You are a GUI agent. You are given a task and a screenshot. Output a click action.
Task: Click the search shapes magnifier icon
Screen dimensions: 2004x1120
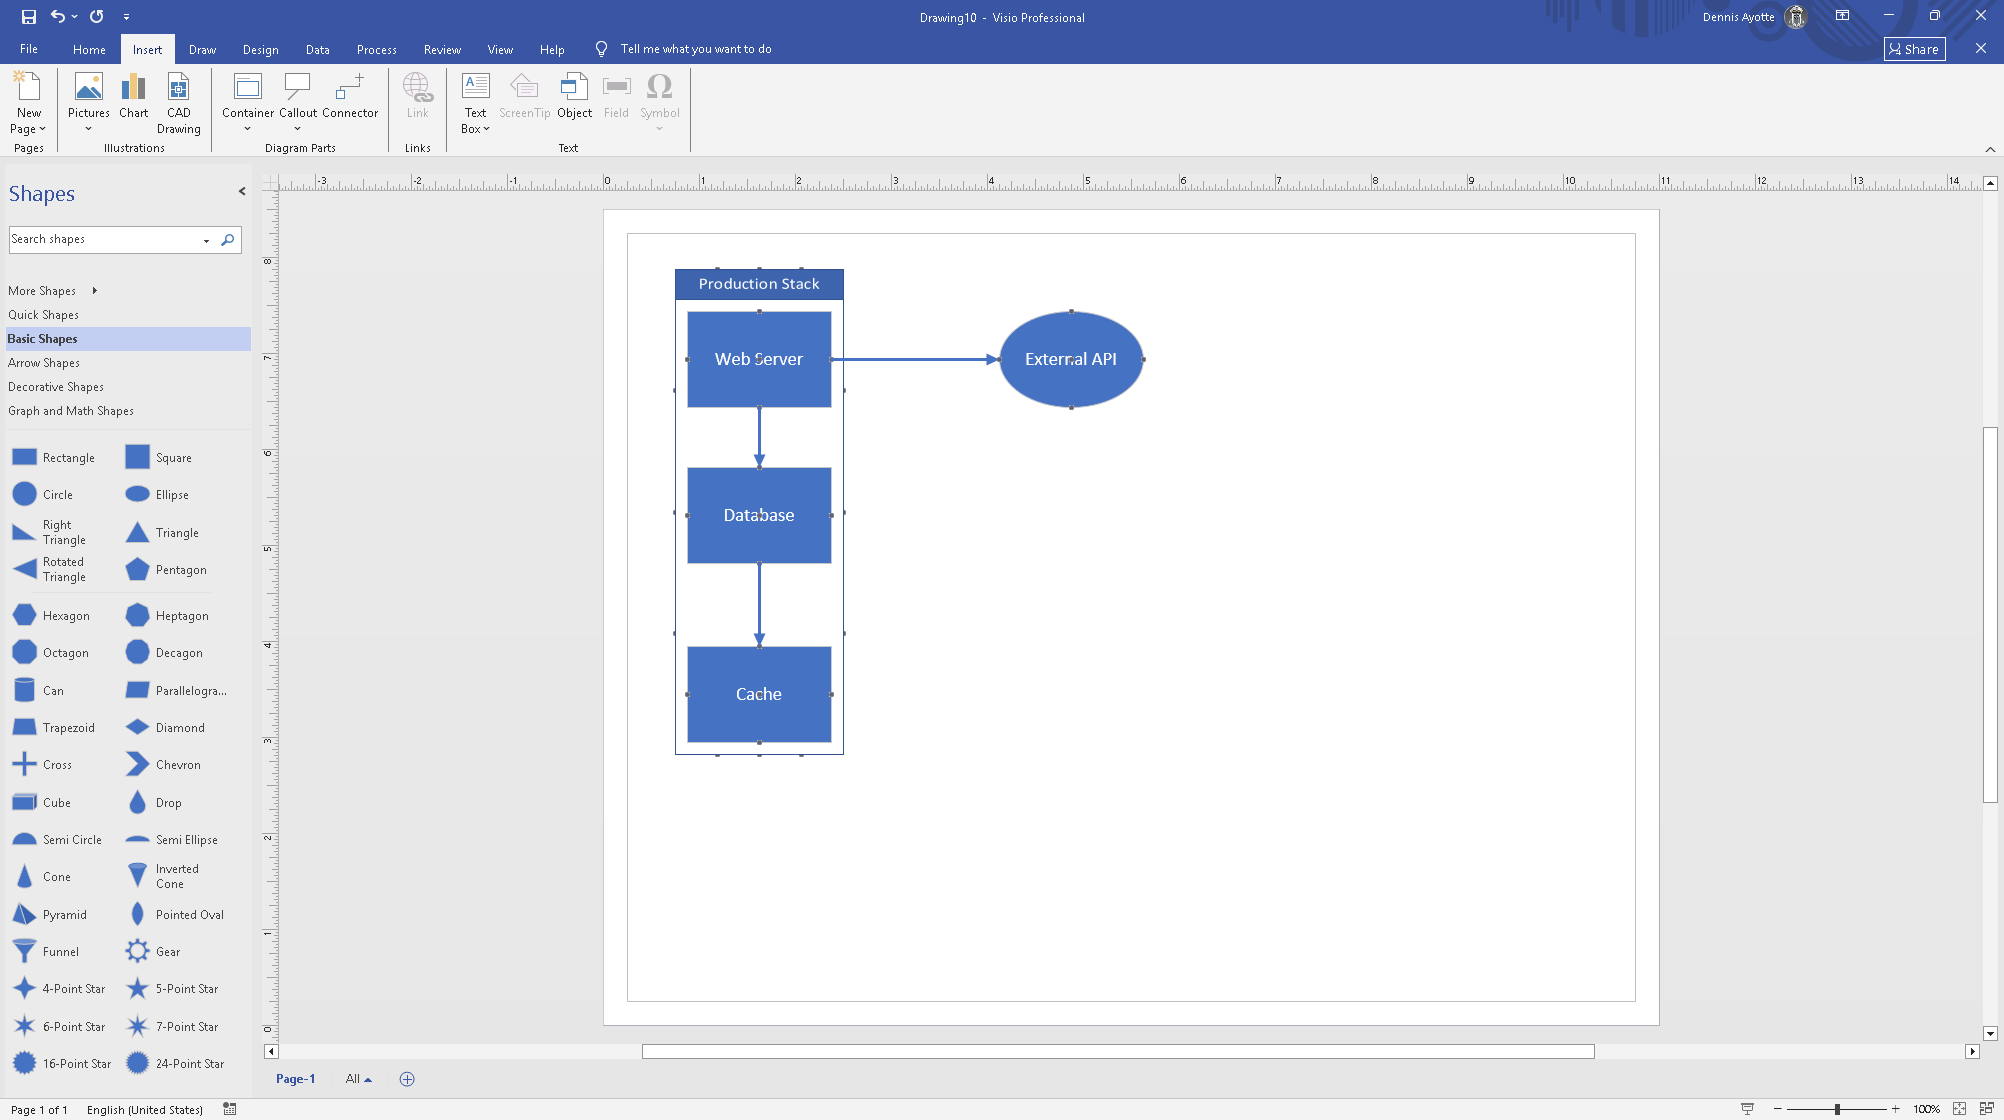pyautogui.click(x=228, y=240)
